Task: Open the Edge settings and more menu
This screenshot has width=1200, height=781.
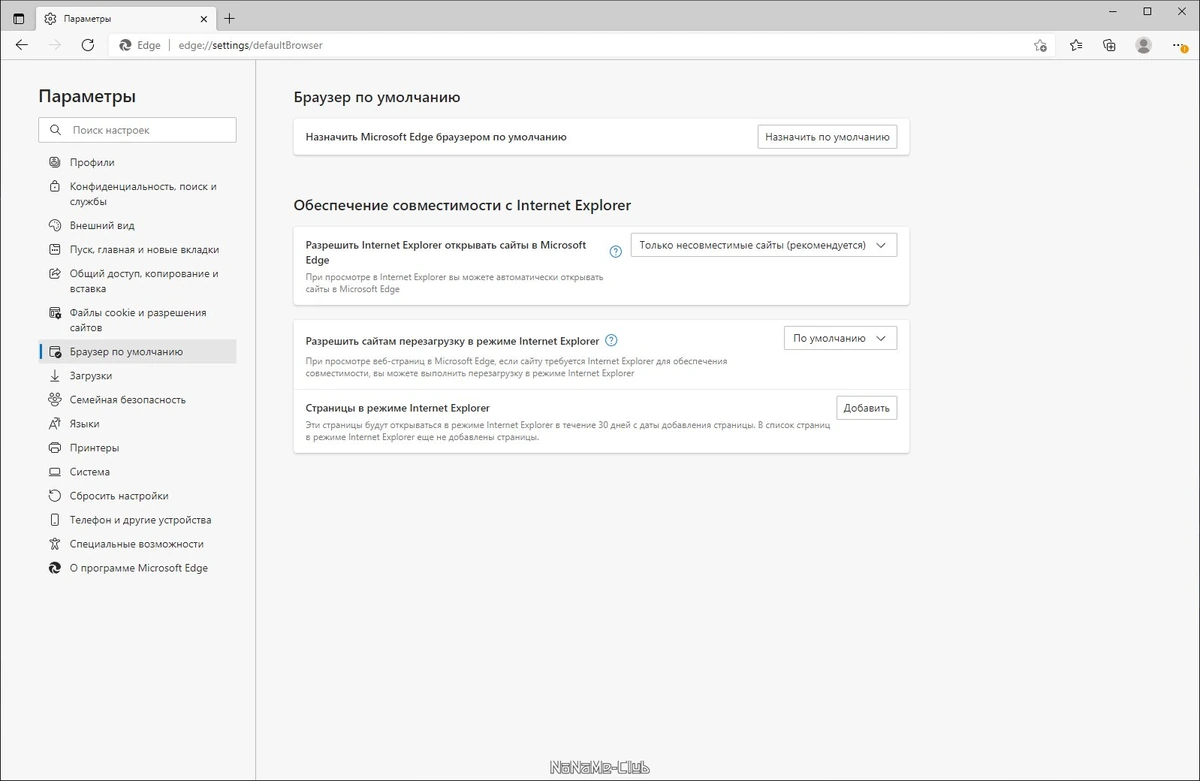Action: click(1178, 45)
